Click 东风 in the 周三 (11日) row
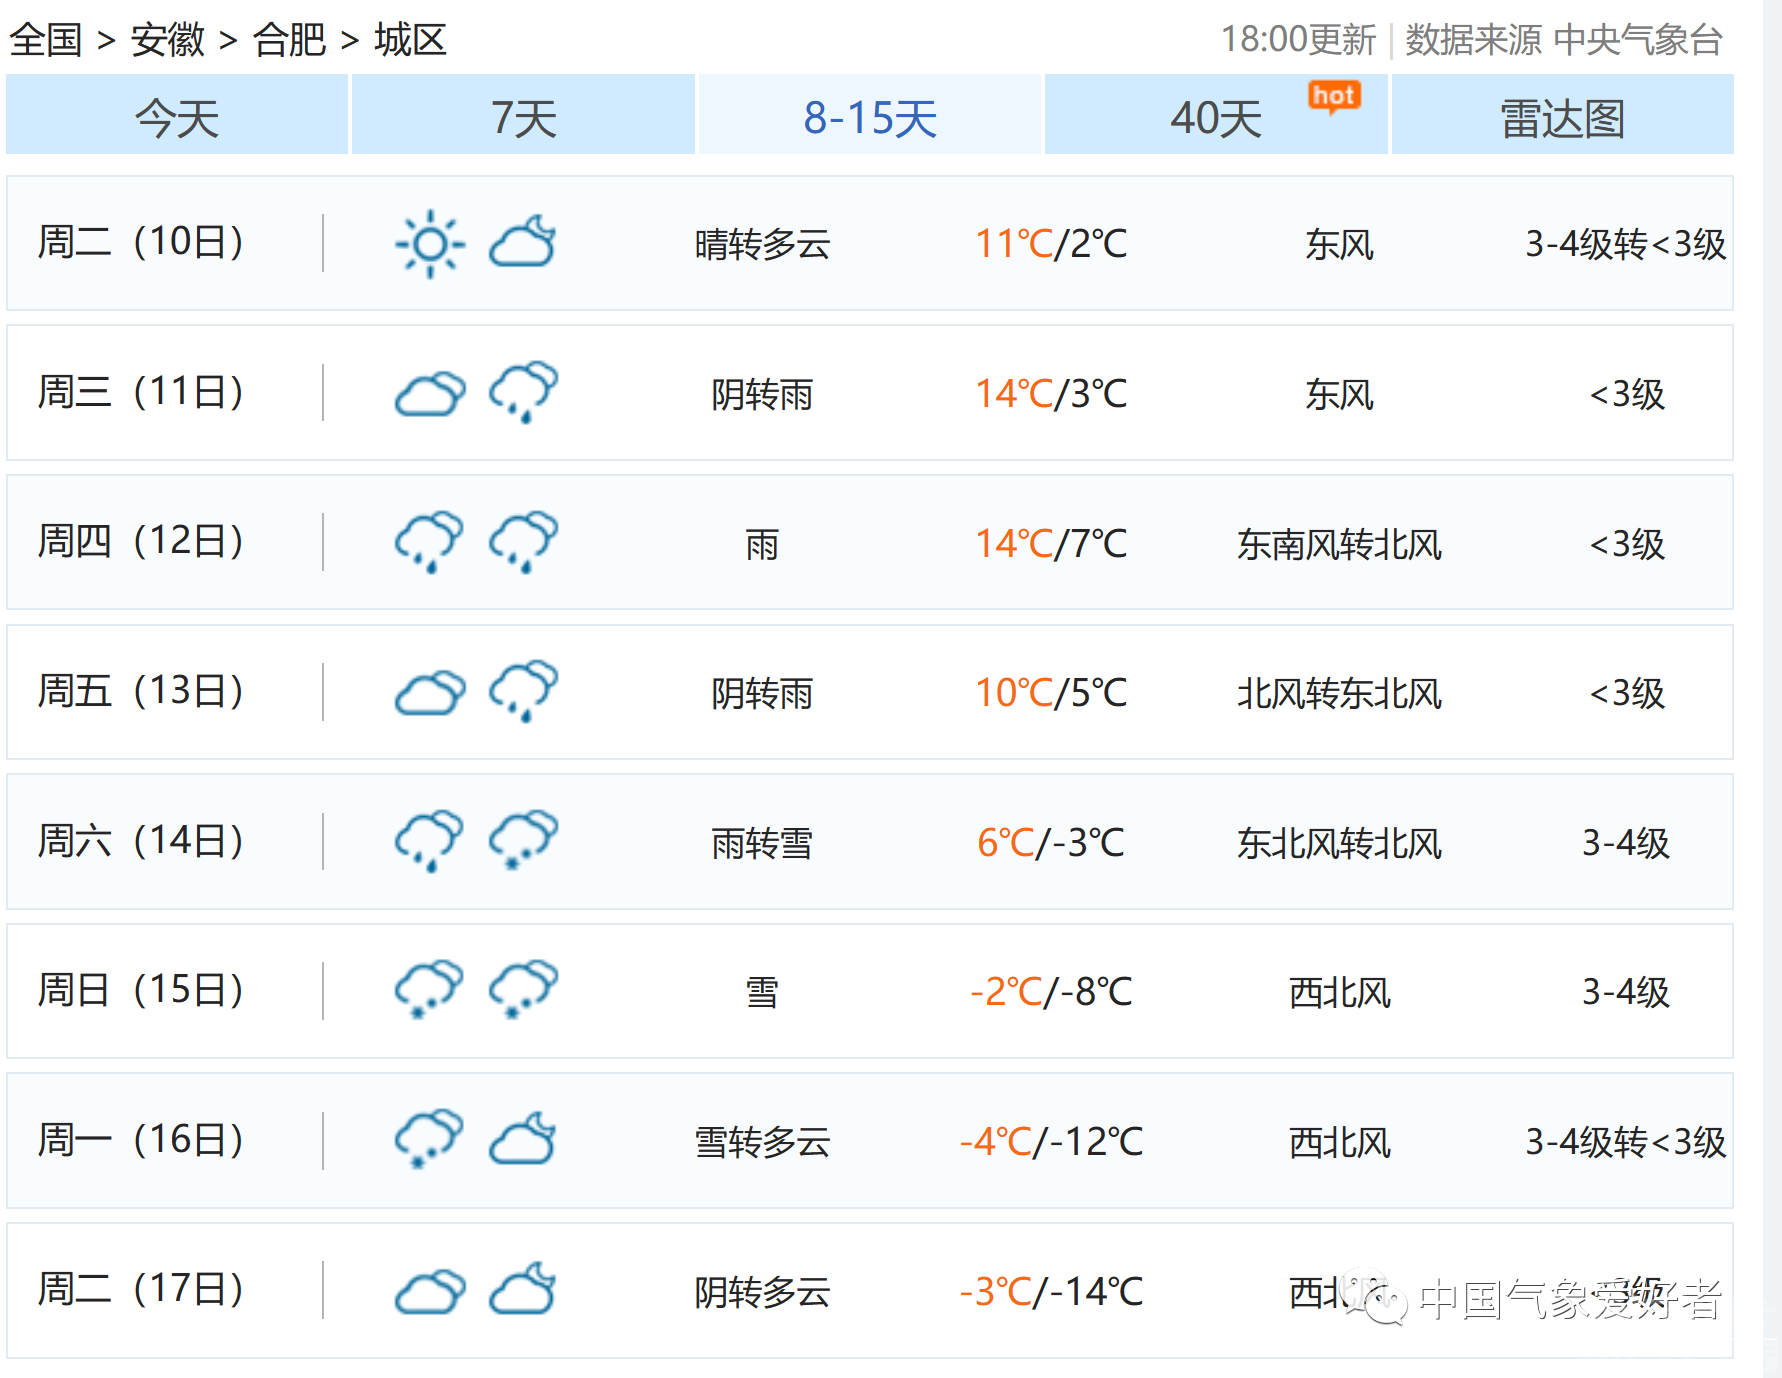Image resolution: width=1782 pixels, height=1378 pixels. 1340,394
